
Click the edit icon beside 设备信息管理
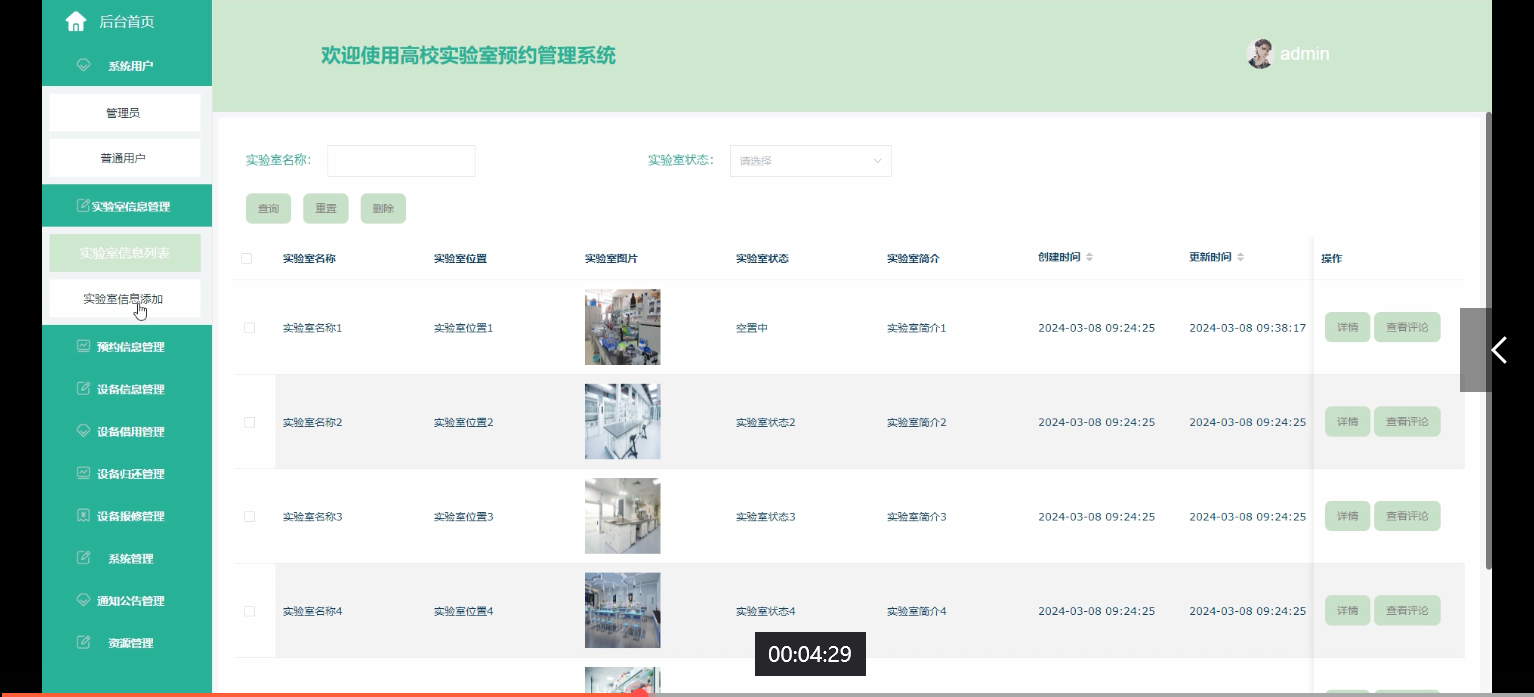coord(84,388)
